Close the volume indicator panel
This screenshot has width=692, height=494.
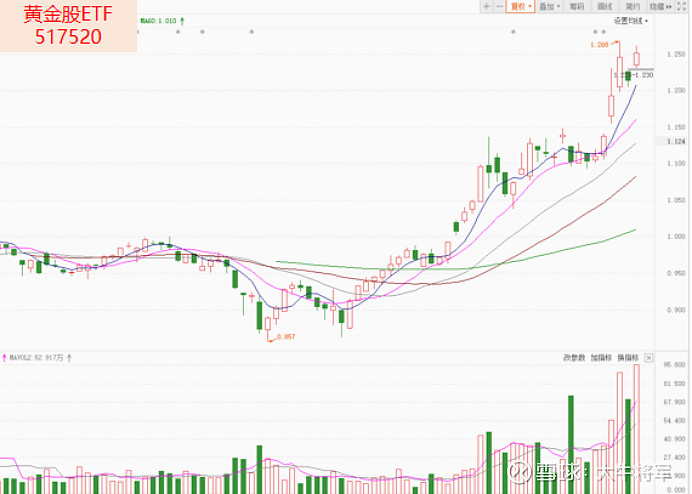click(648, 358)
